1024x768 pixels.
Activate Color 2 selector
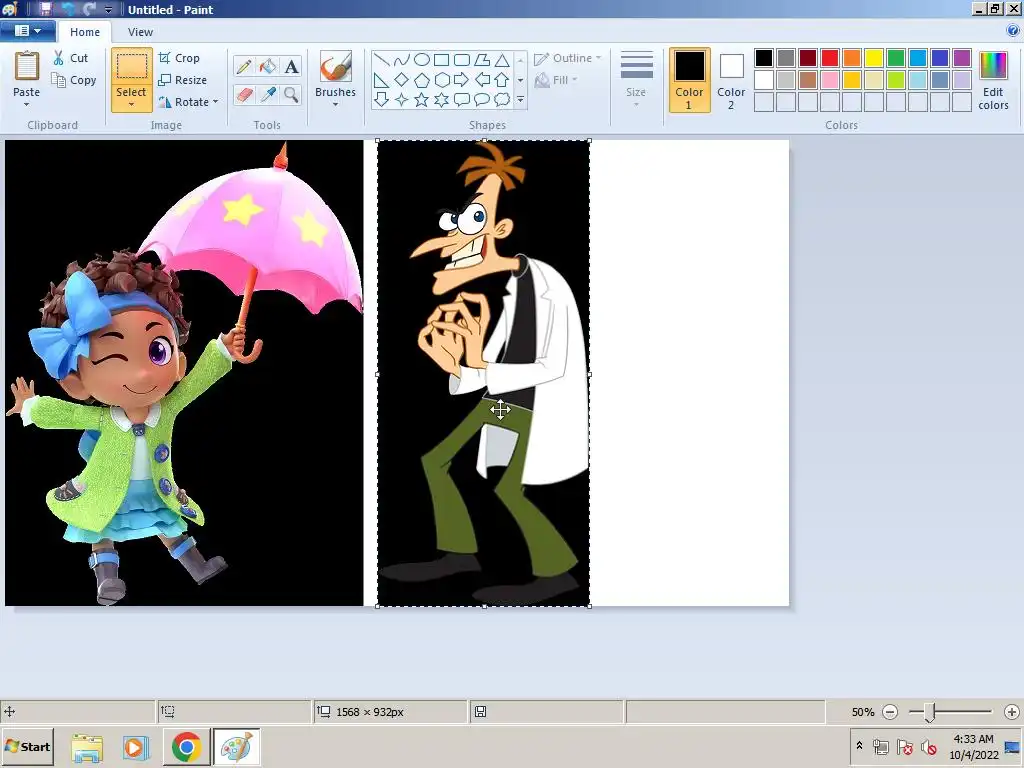(x=731, y=80)
